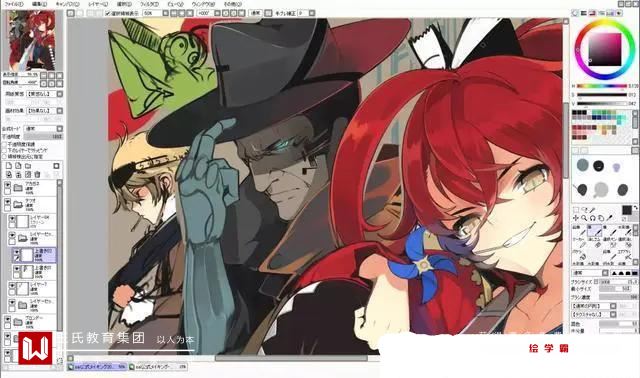
Task: Create a new normal layer
Action: click(x=9, y=166)
